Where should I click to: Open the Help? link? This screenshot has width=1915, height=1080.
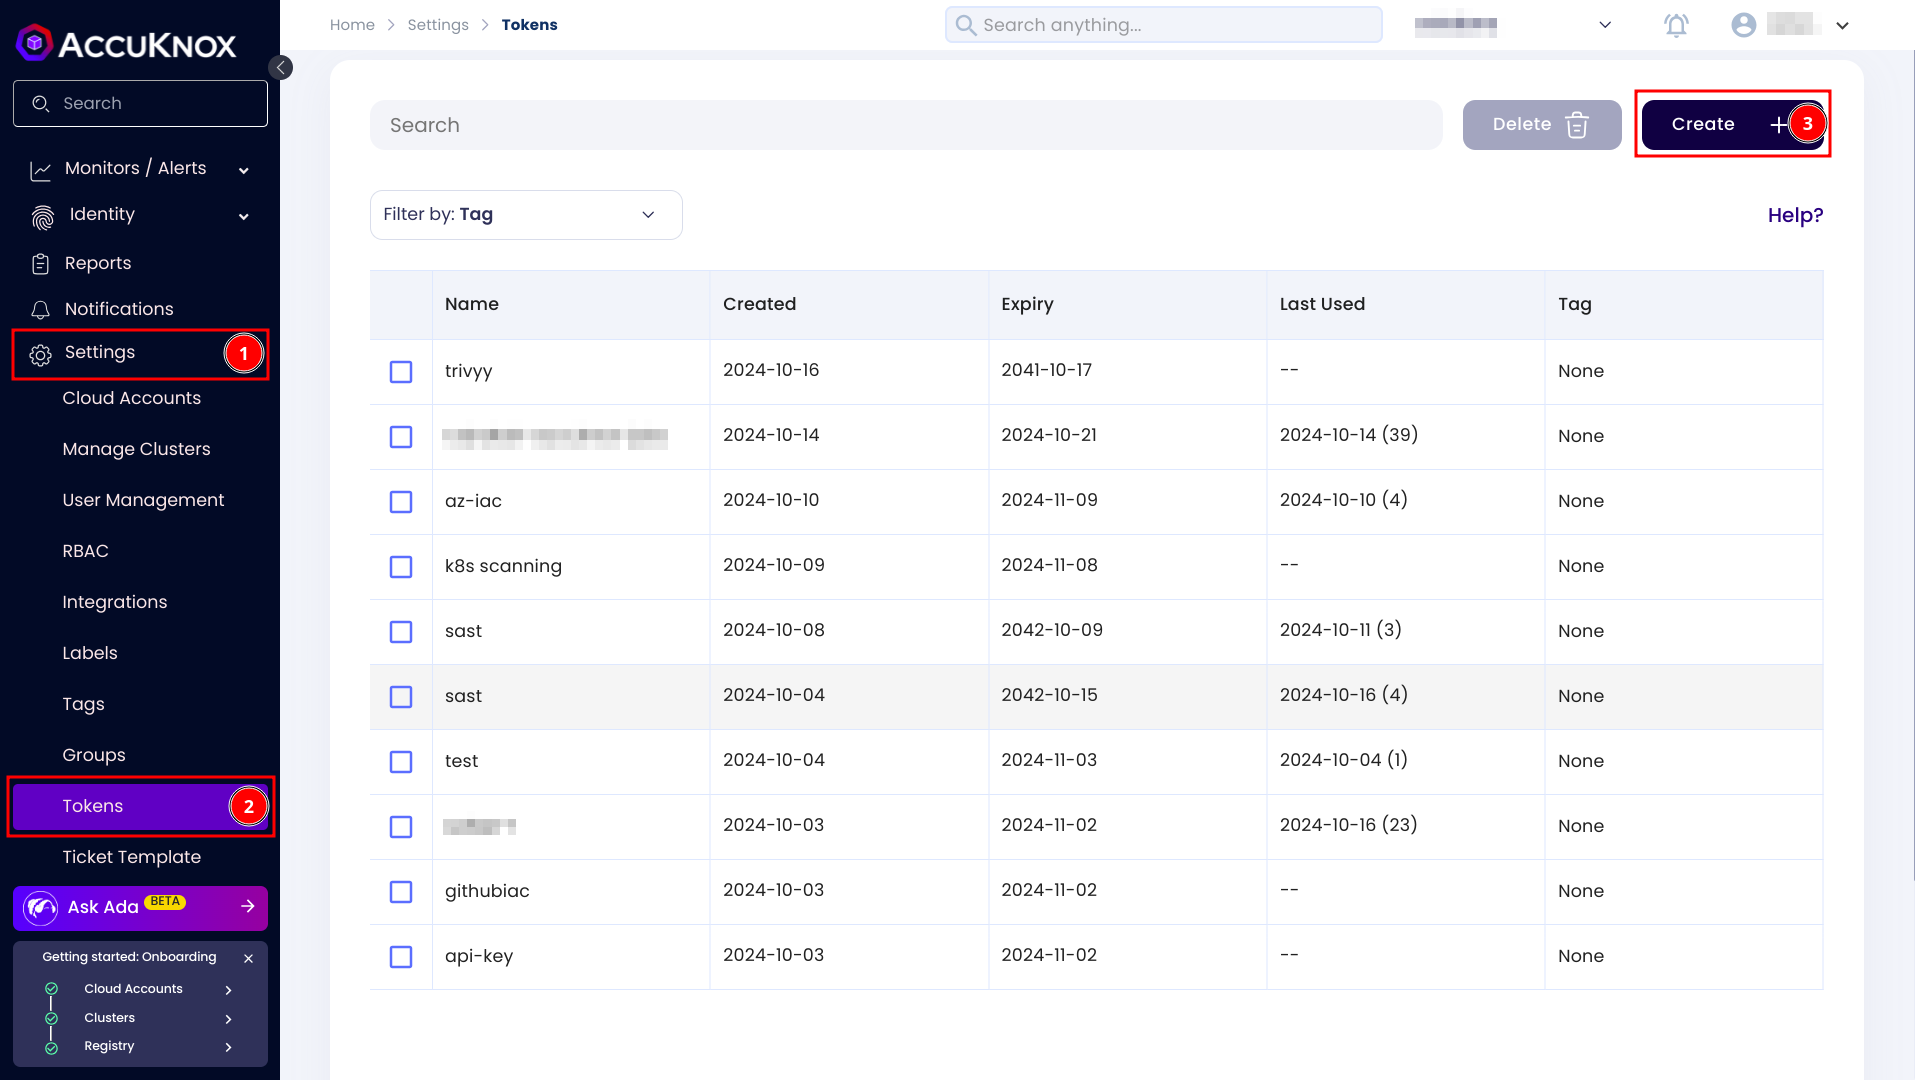tap(1795, 215)
